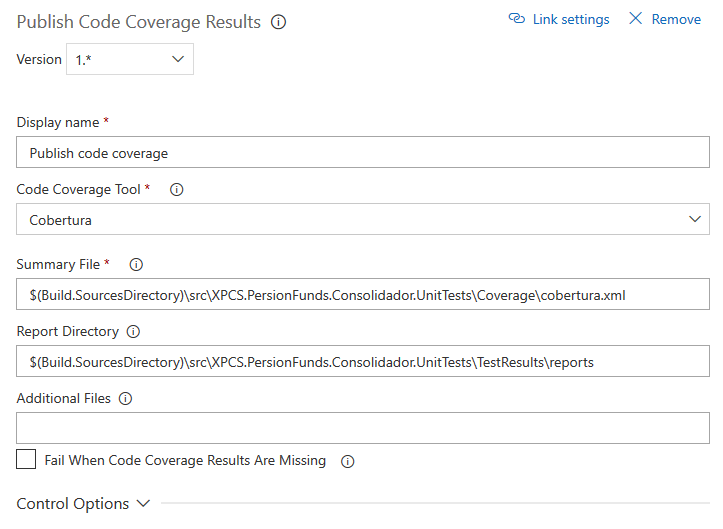Show info for Report Directory
The height and width of the screenshot is (529, 723).
(133, 332)
